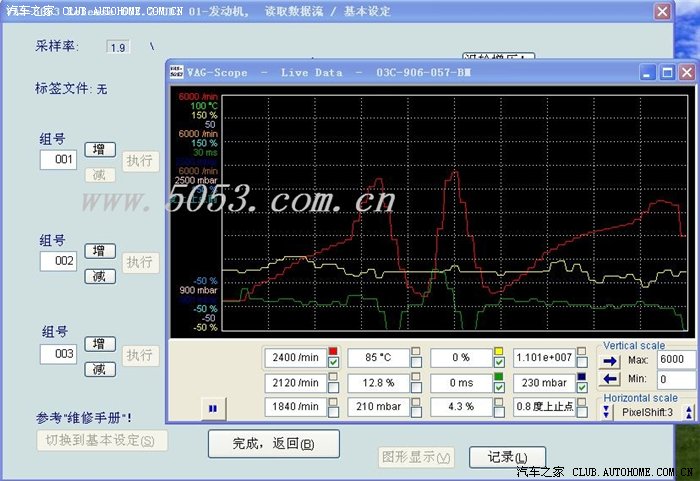This screenshot has height=481, width=700.
Task: Enable the 1.101e+007 trace checkbox
Action: point(582,362)
